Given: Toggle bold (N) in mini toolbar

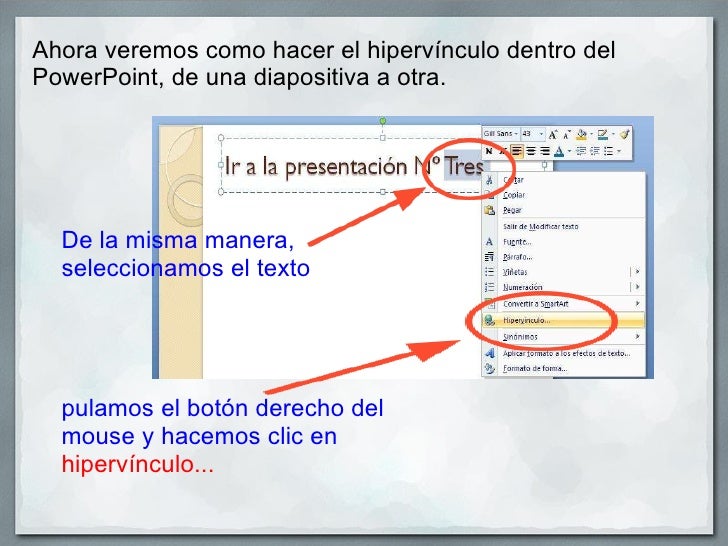Looking at the screenshot, I should 488,151.
